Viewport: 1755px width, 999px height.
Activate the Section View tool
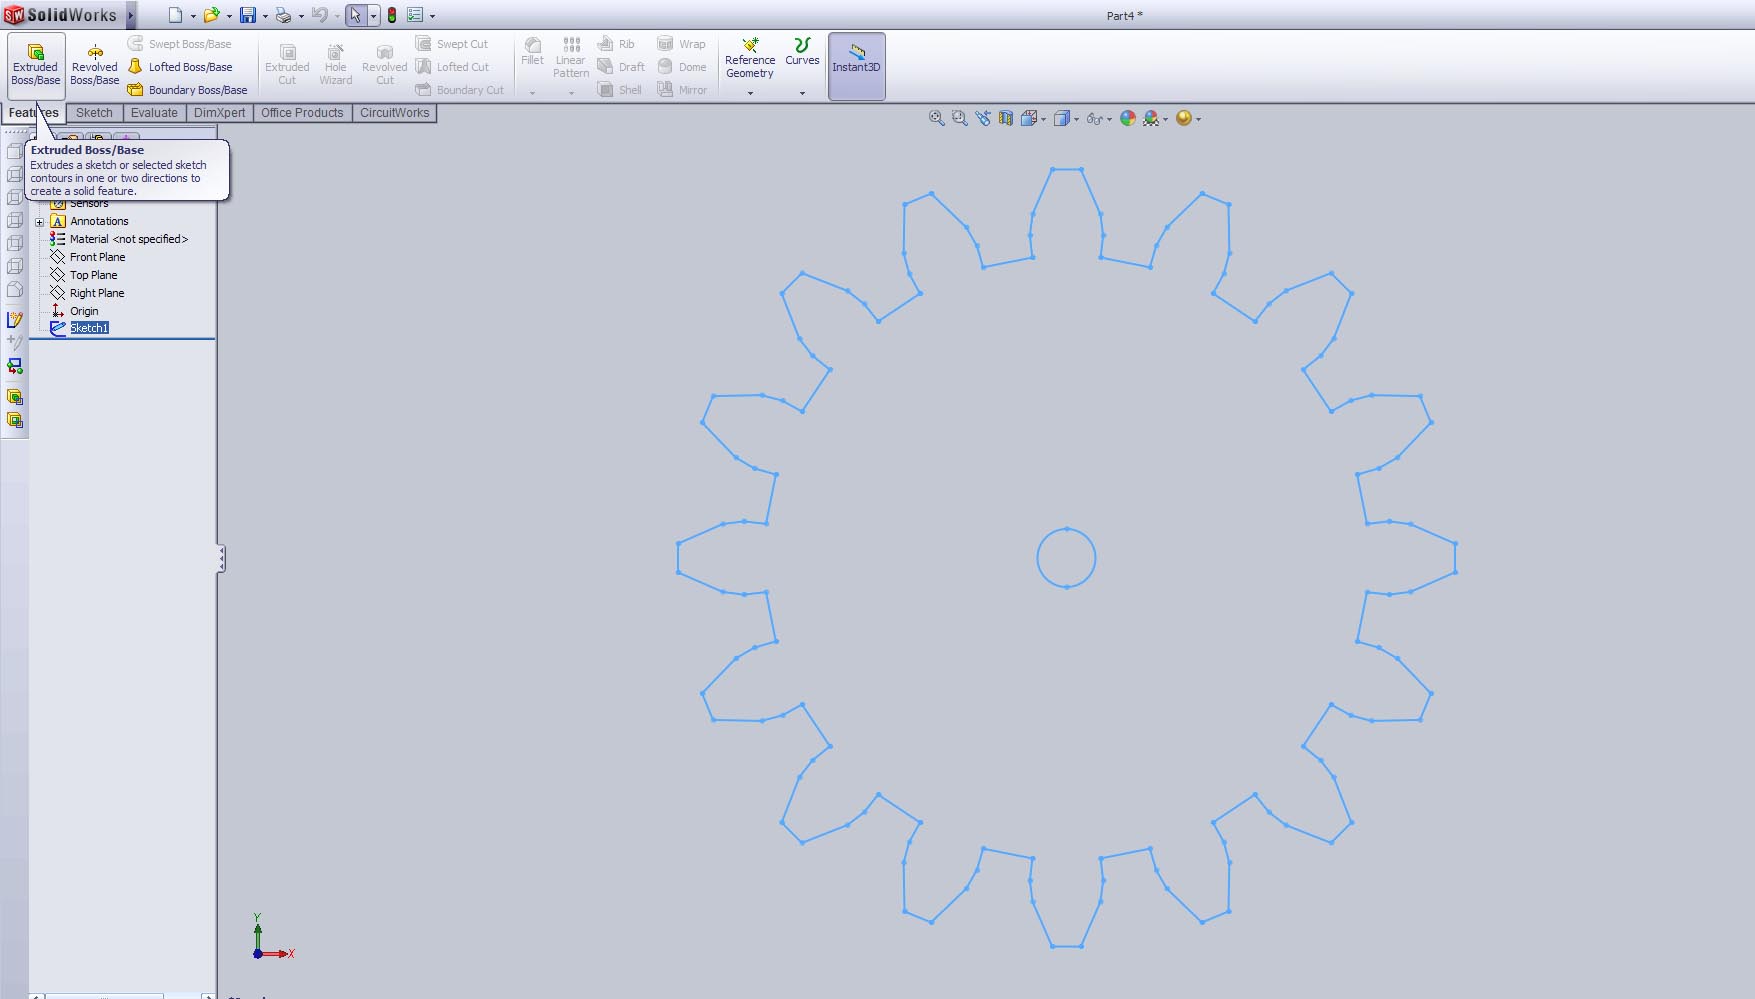[x=1006, y=118]
